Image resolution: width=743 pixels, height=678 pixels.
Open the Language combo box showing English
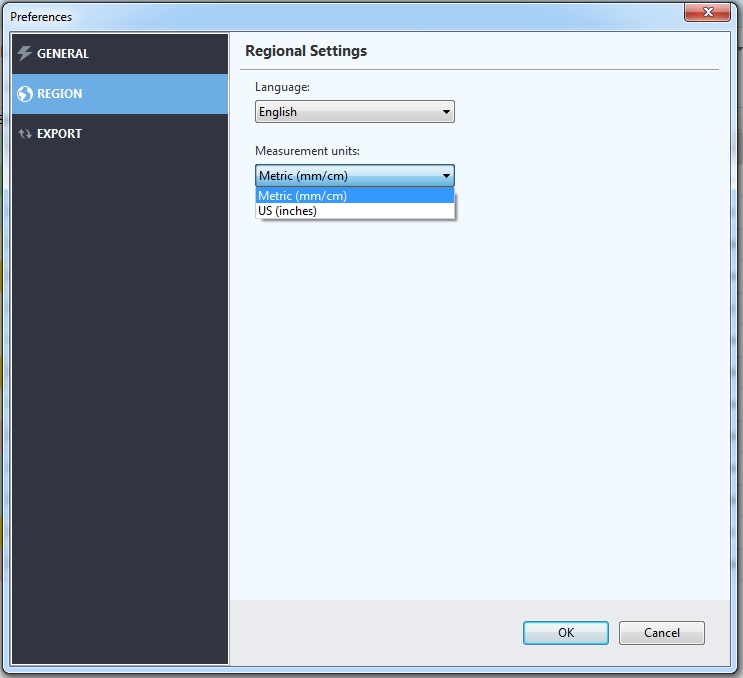[345, 112]
